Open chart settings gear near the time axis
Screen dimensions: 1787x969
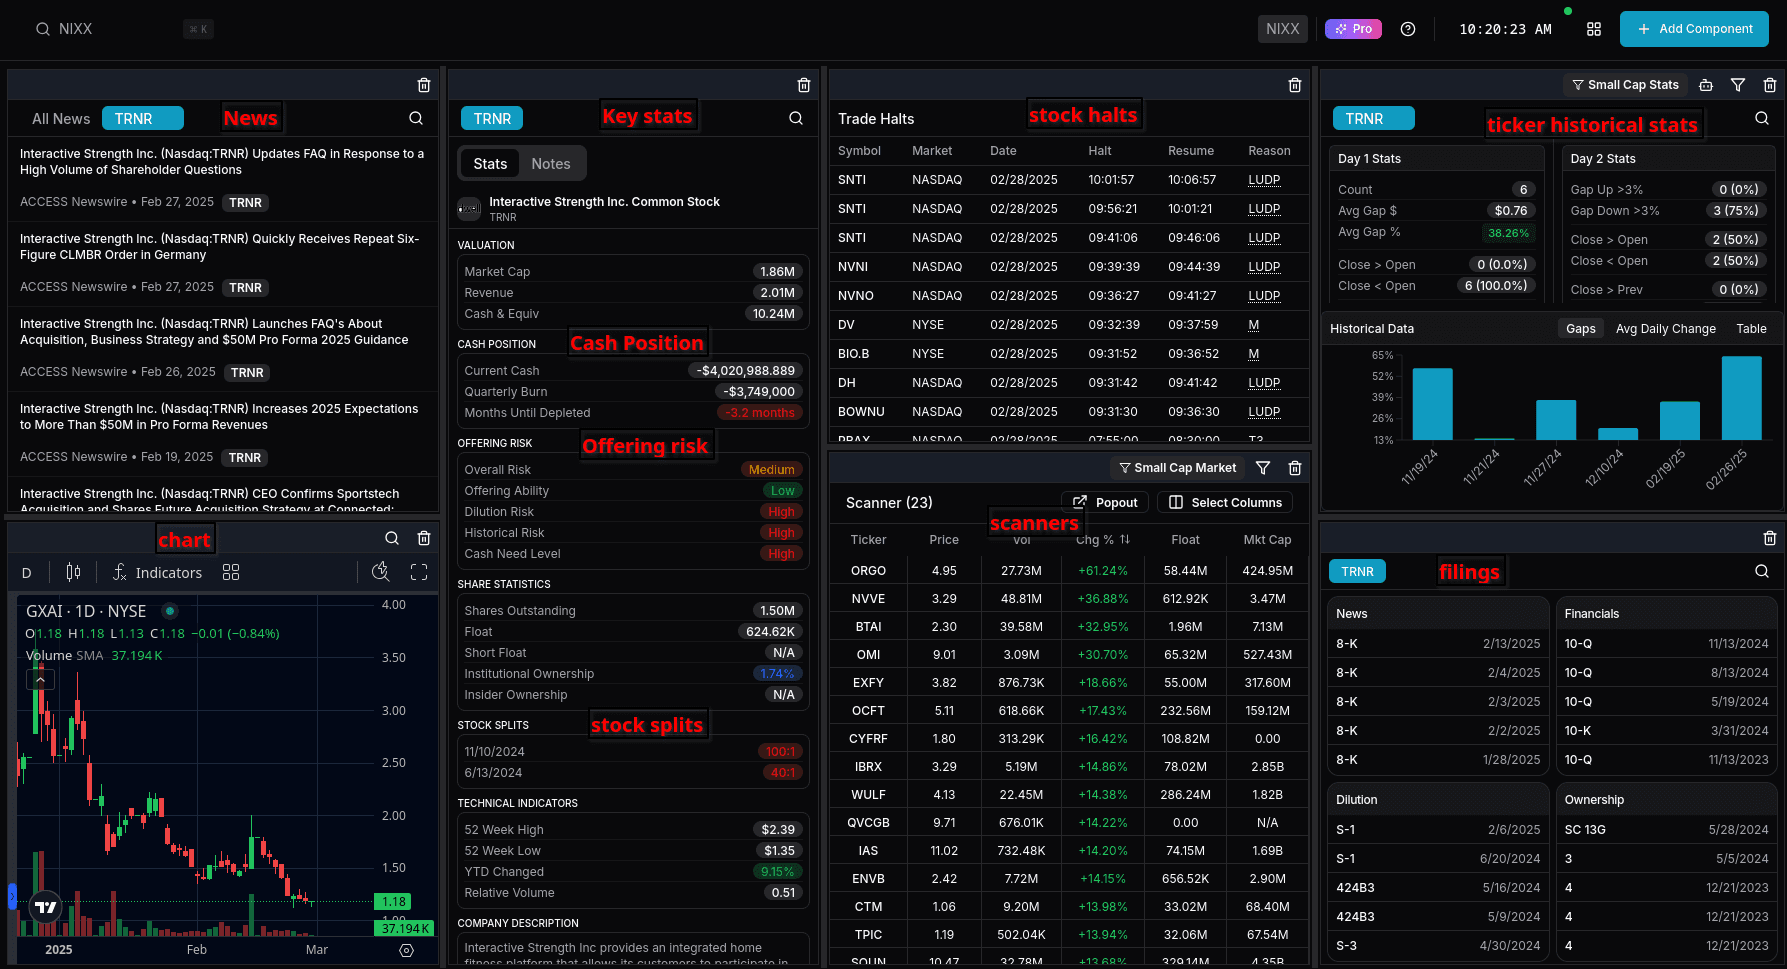(x=406, y=950)
